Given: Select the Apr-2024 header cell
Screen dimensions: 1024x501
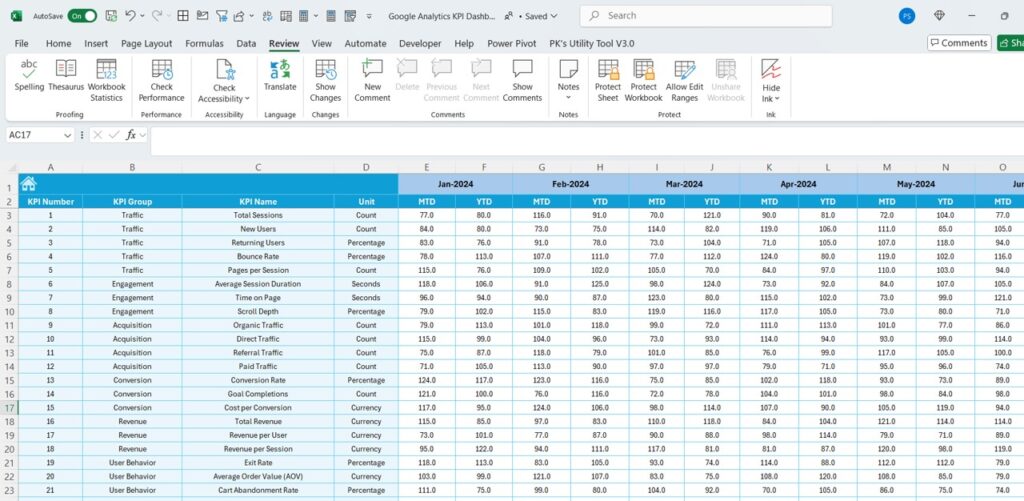Looking at the screenshot, I should (x=799, y=184).
